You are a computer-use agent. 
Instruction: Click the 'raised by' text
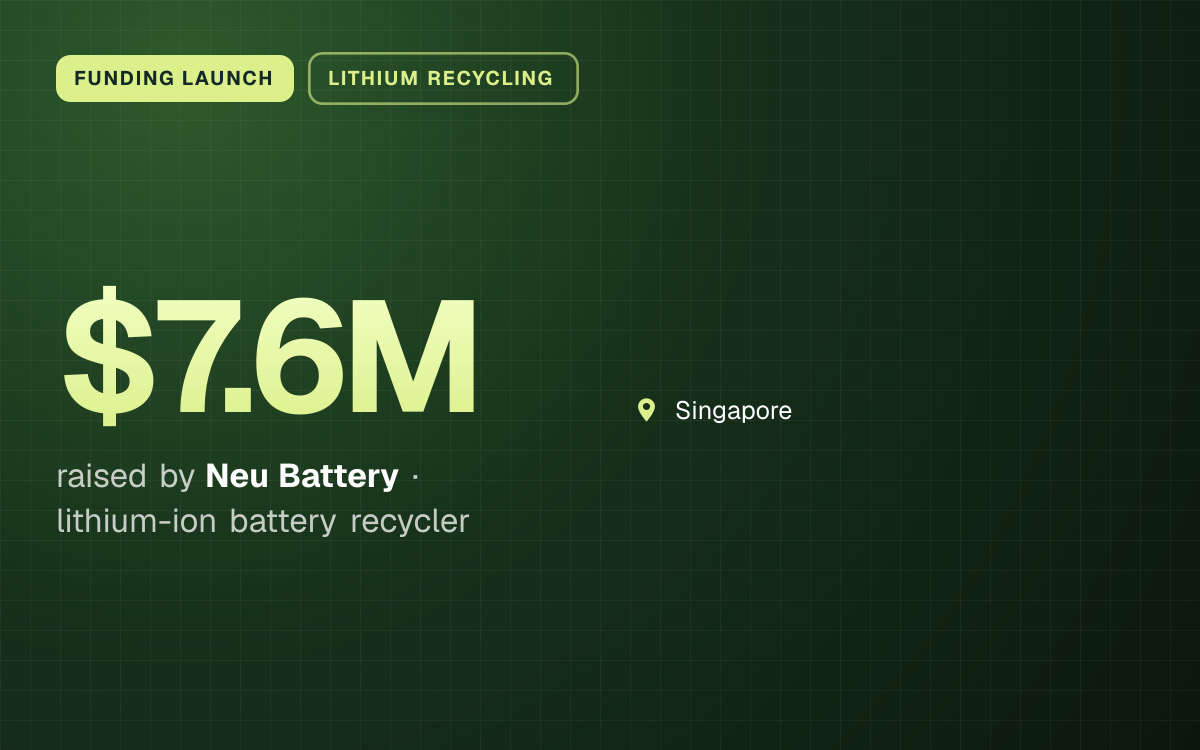(x=125, y=476)
